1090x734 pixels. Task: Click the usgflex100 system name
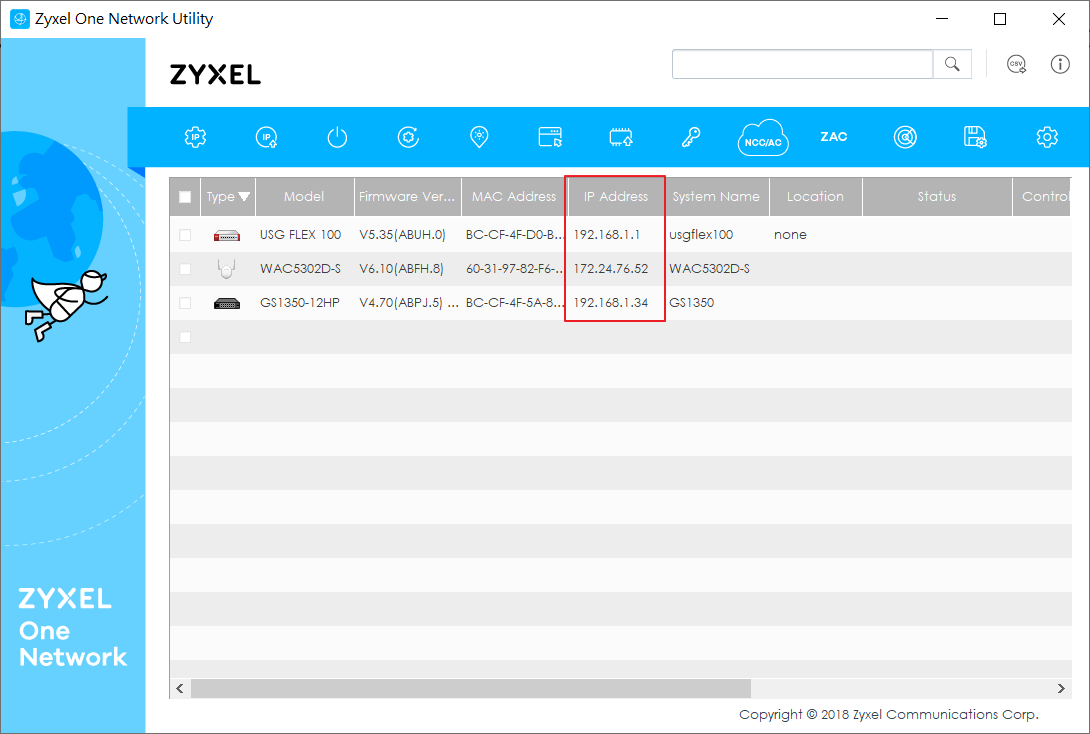pos(701,235)
